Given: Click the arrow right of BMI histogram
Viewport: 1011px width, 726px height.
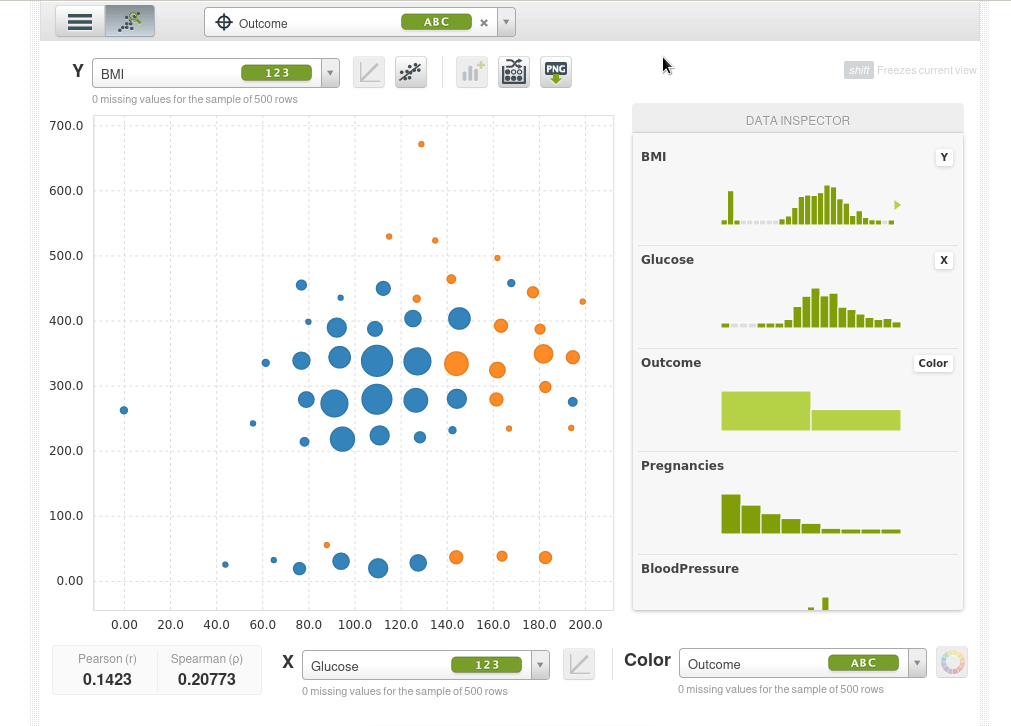Looking at the screenshot, I should (897, 205).
